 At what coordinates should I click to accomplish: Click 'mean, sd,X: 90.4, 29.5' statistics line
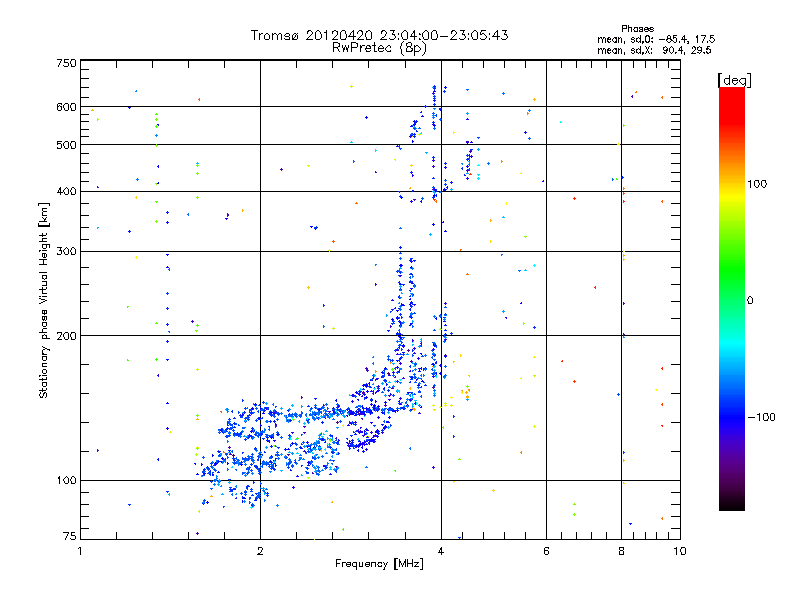[x=655, y=50]
